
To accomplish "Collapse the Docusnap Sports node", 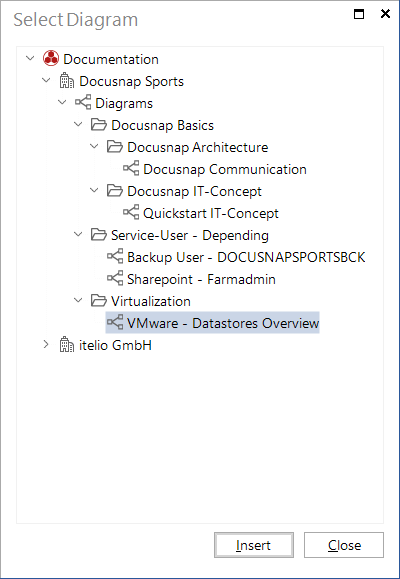I will point(46,80).
